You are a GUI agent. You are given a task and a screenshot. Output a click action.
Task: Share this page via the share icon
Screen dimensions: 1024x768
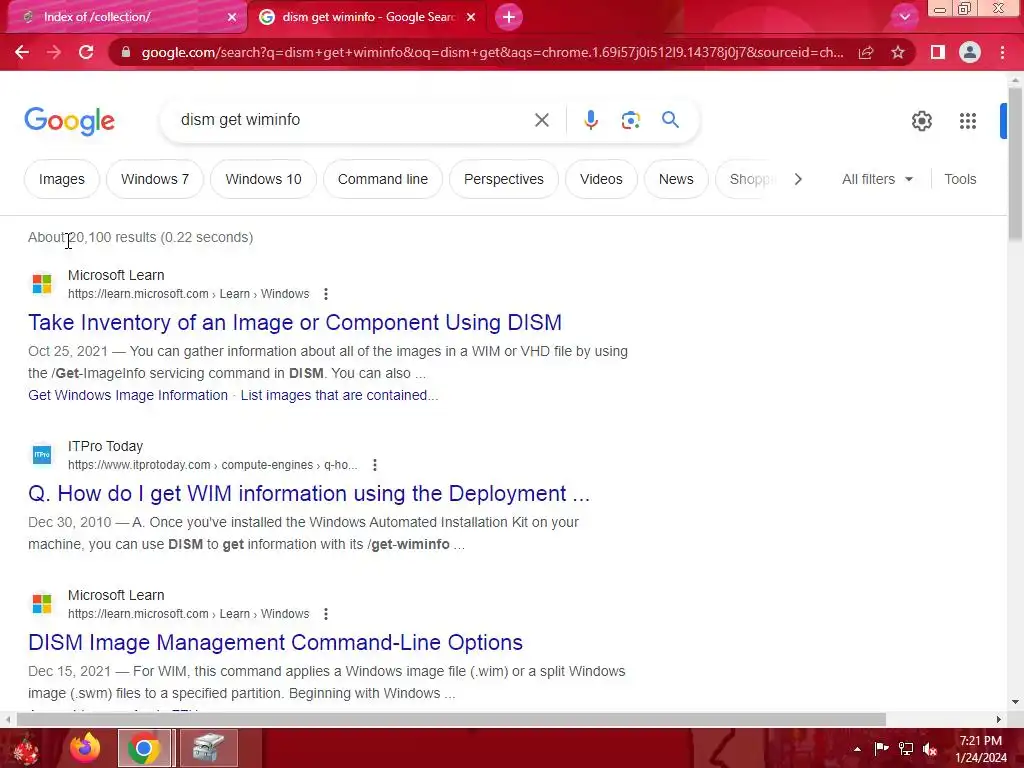(x=866, y=52)
